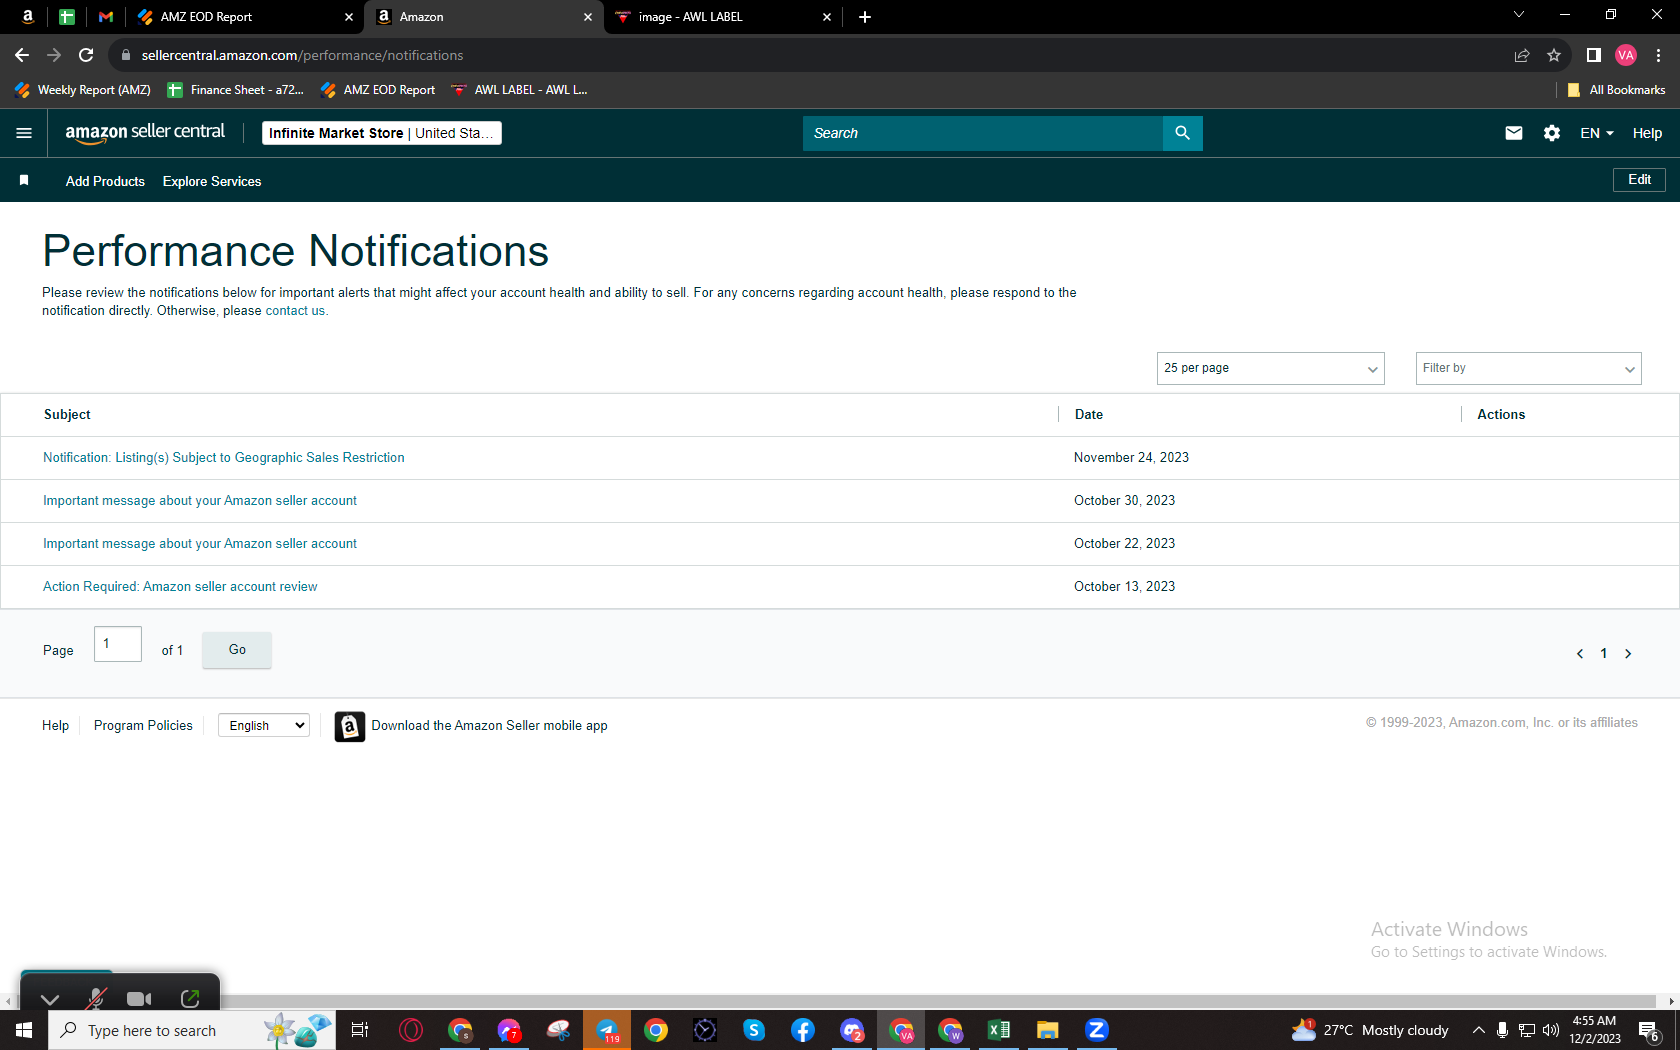This screenshot has width=1680, height=1050.
Task: Focus the Windows taskbar search box
Action: coord(190,1030)
